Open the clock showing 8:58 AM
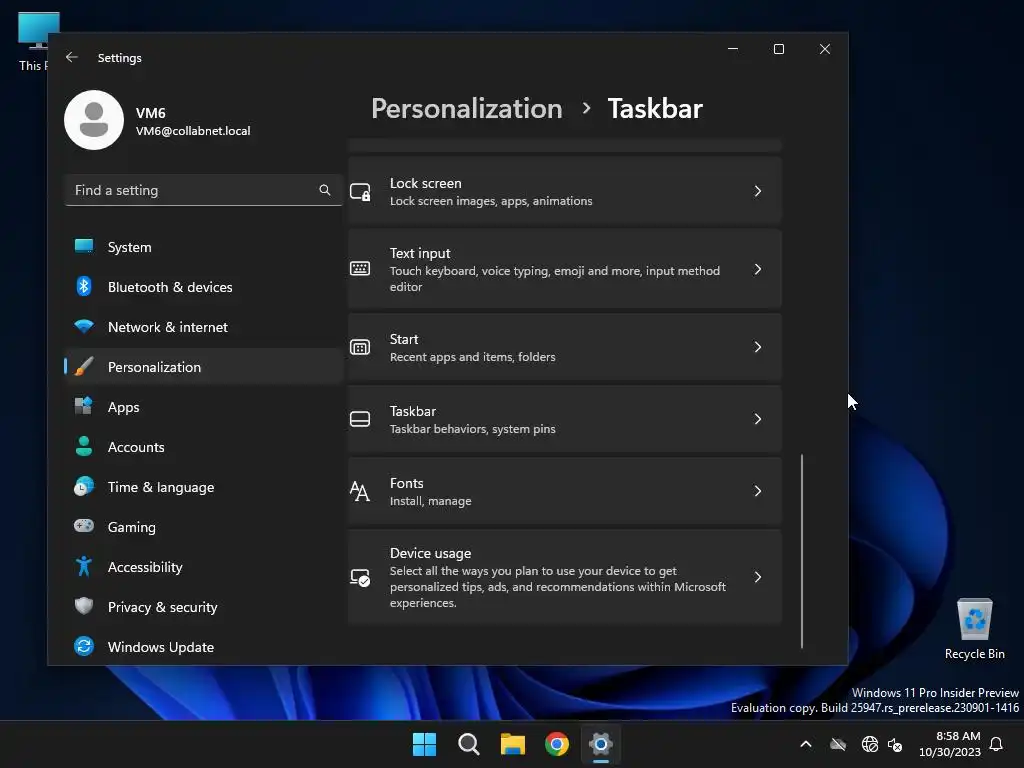 click(950, 744)
